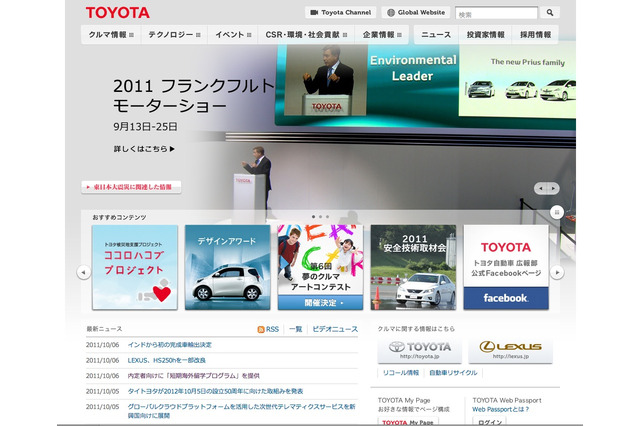Go to 投資家情報 section
Screen dimensions: 640x426
click(485, 35)
